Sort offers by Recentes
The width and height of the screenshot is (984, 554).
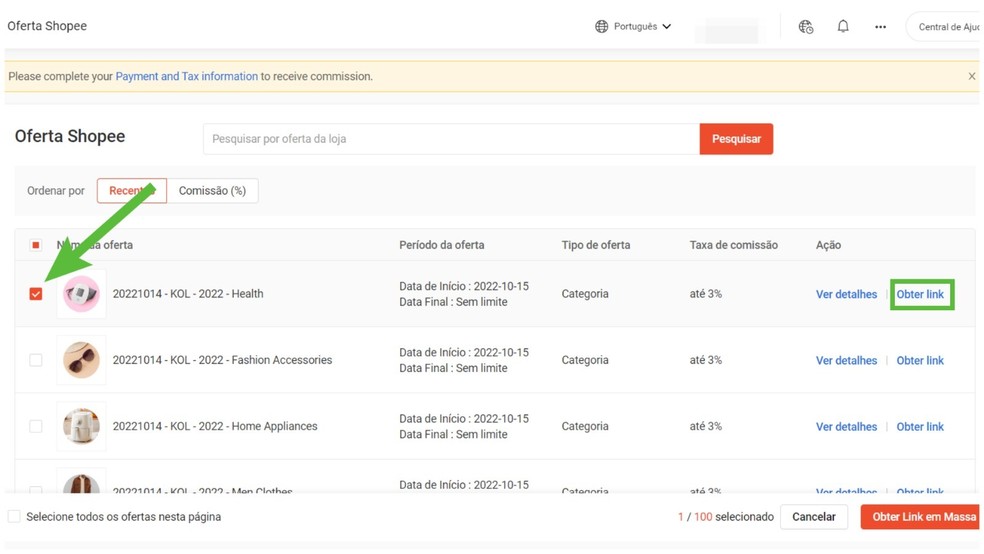pos(132,191)
